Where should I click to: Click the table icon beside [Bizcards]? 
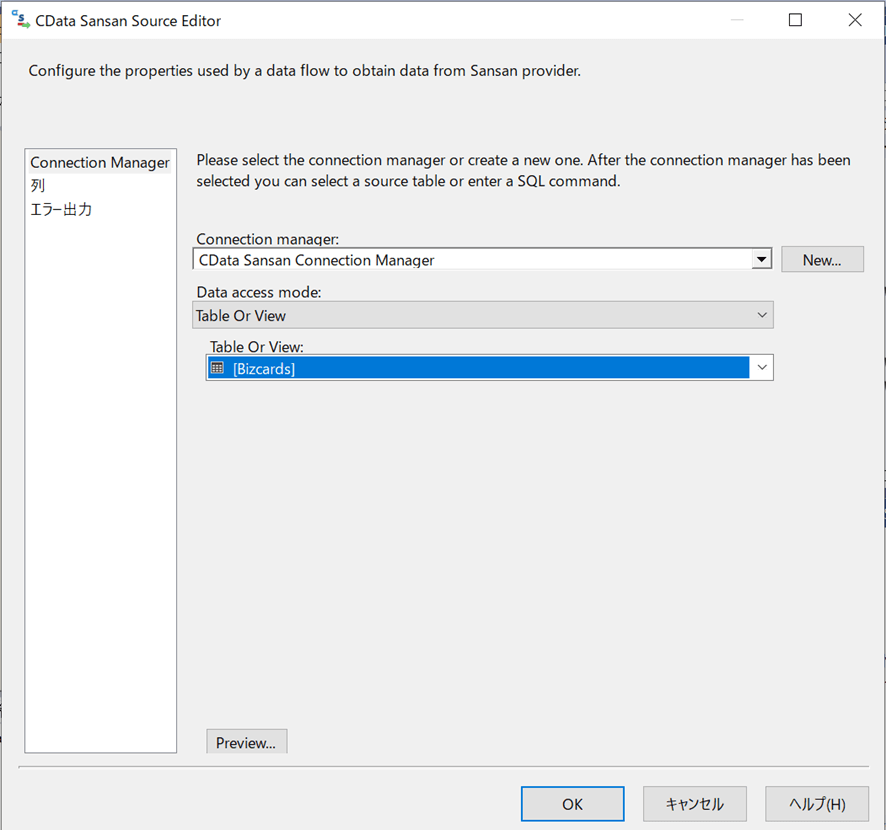click(x=218, y=368)
